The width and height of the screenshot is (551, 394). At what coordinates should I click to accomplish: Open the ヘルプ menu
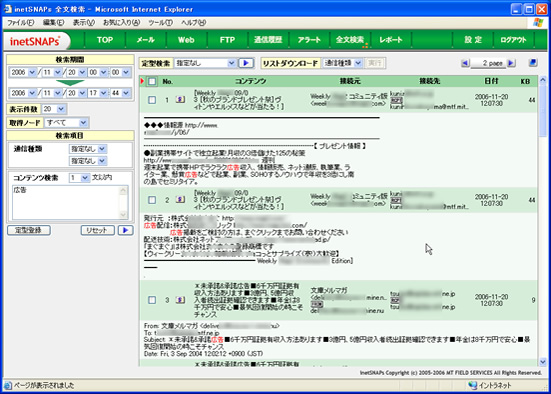pyautogui.click(x=193, y=22)
